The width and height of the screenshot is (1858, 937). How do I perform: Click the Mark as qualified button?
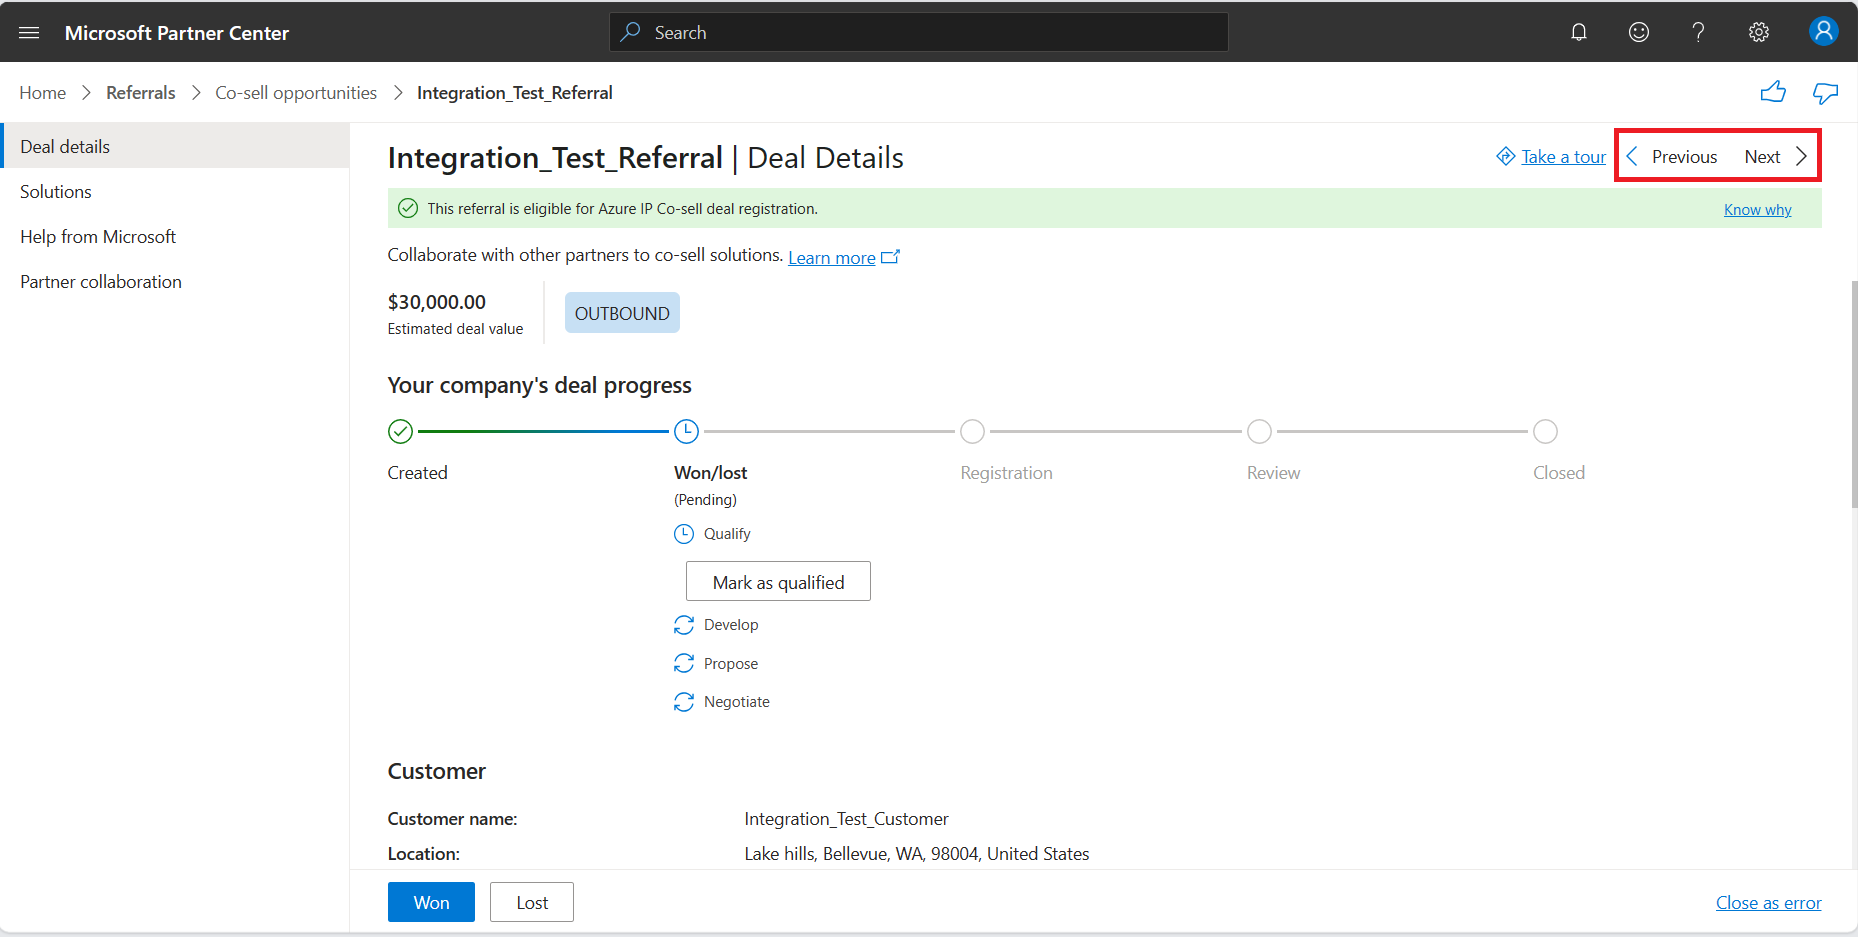coord(778,581)
